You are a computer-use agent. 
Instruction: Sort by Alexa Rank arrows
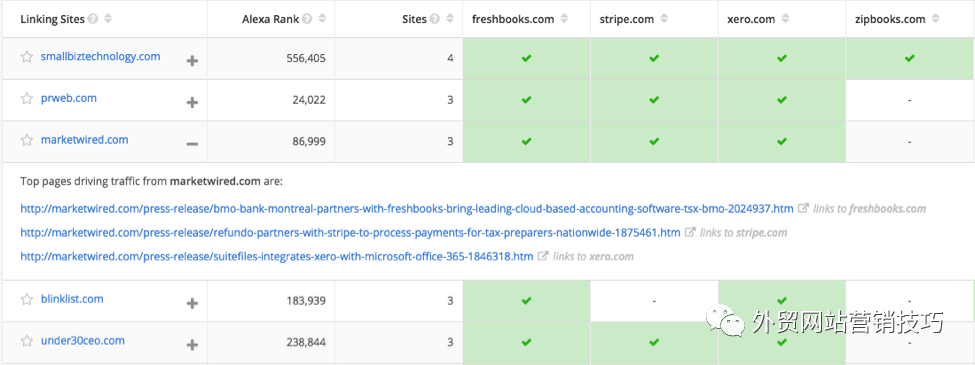pyautogui.click(x=321, y=19)
